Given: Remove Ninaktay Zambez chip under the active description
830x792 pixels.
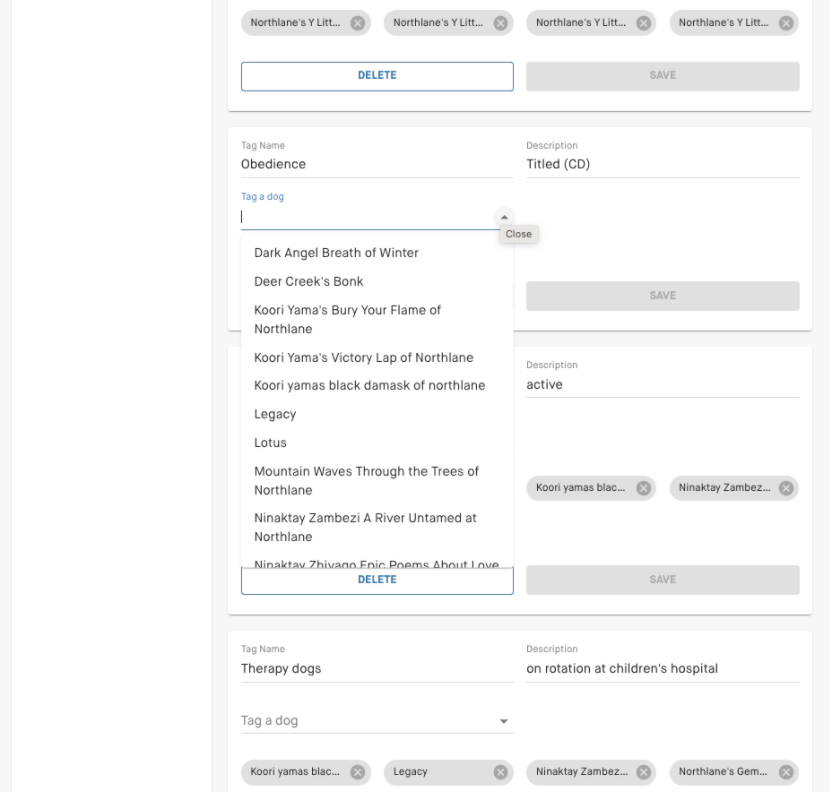Looking at the screenshot, I should pyautogui.click(x=785, y=488).
